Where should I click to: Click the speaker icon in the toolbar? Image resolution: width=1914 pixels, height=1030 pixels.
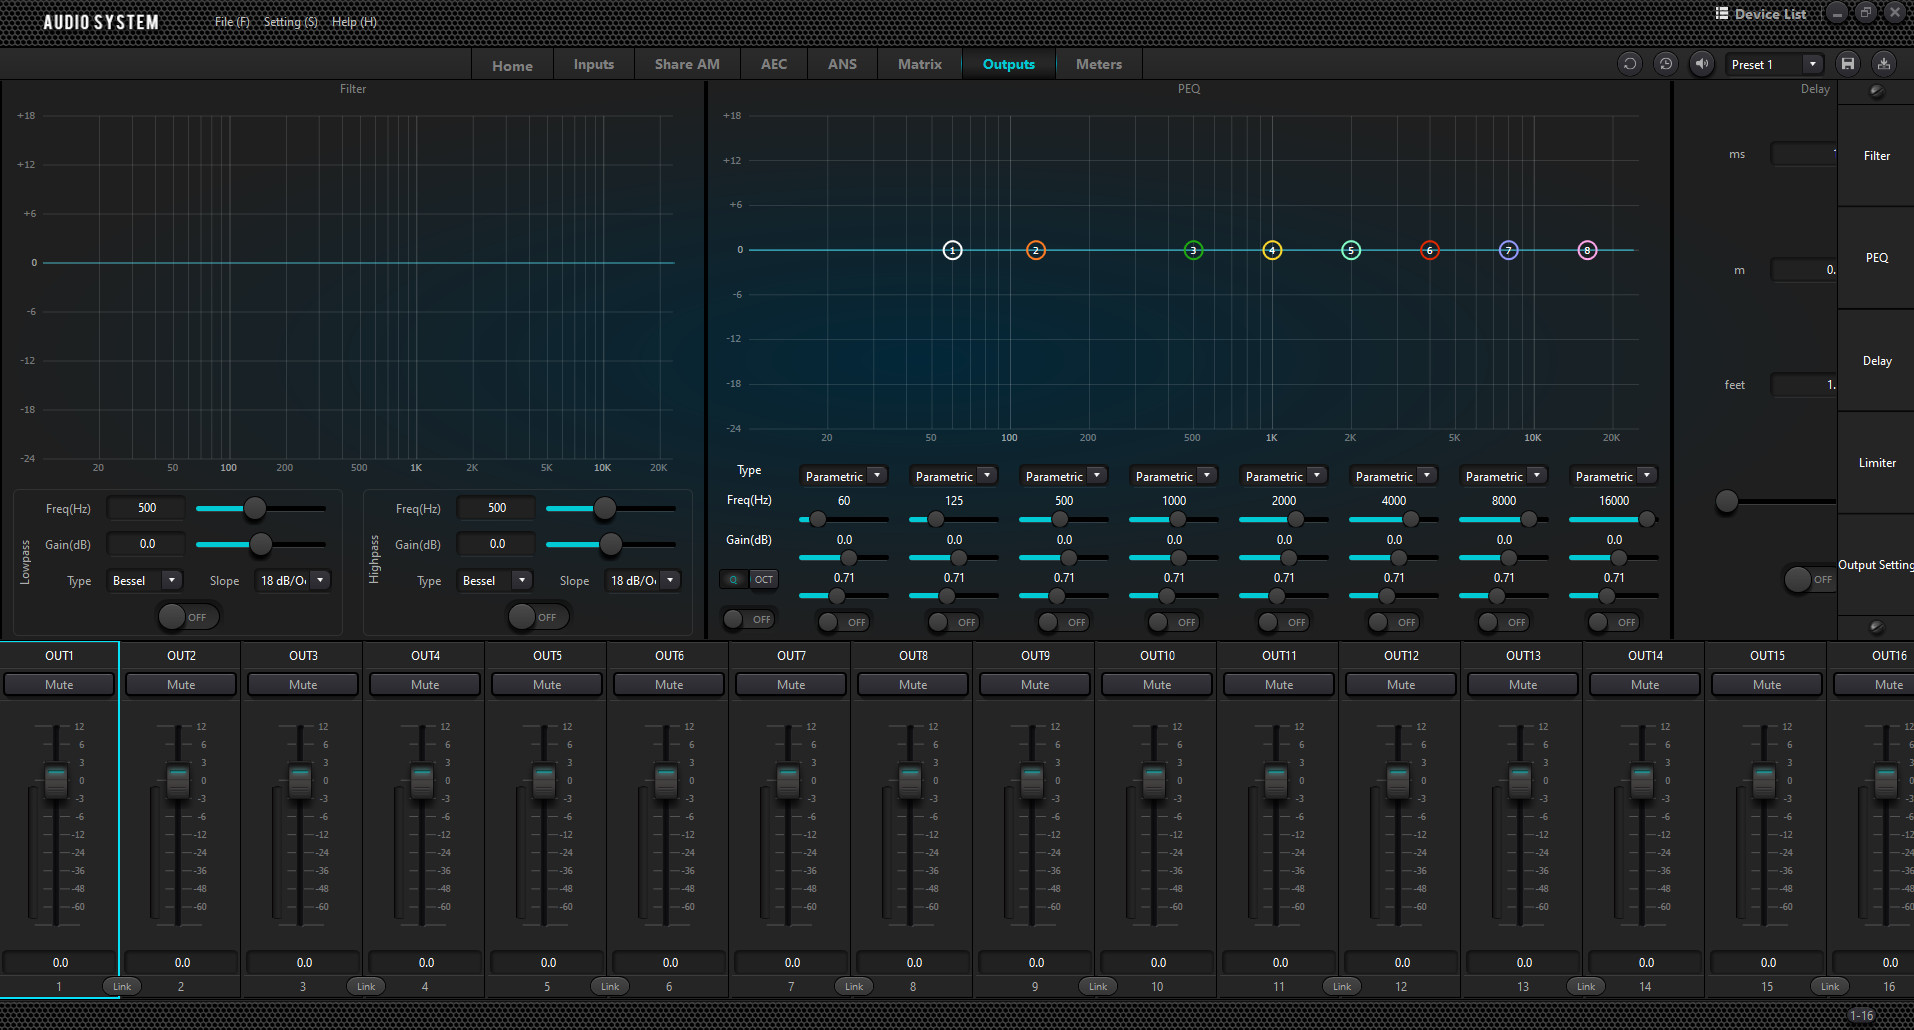pyautogui.click(x=1702, y=64)
